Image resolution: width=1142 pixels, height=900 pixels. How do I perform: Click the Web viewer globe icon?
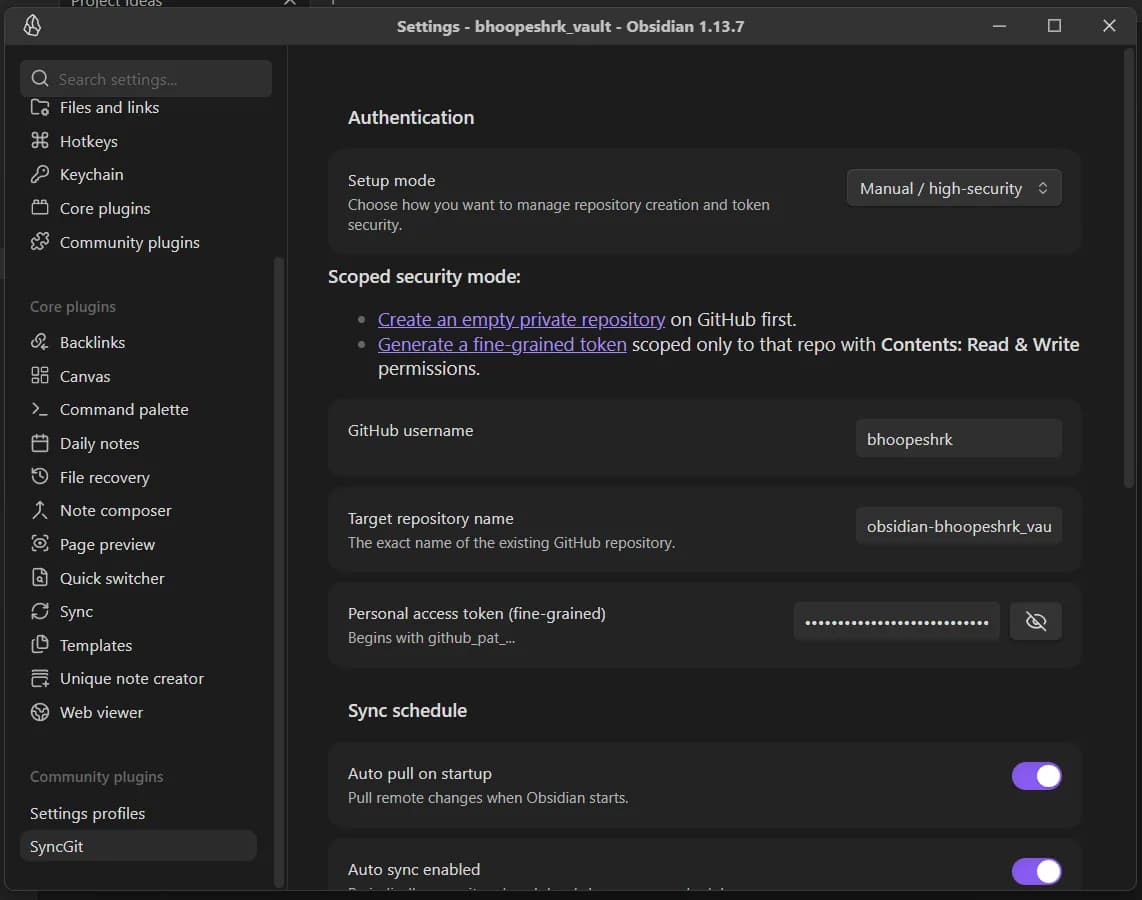(40, 712)
